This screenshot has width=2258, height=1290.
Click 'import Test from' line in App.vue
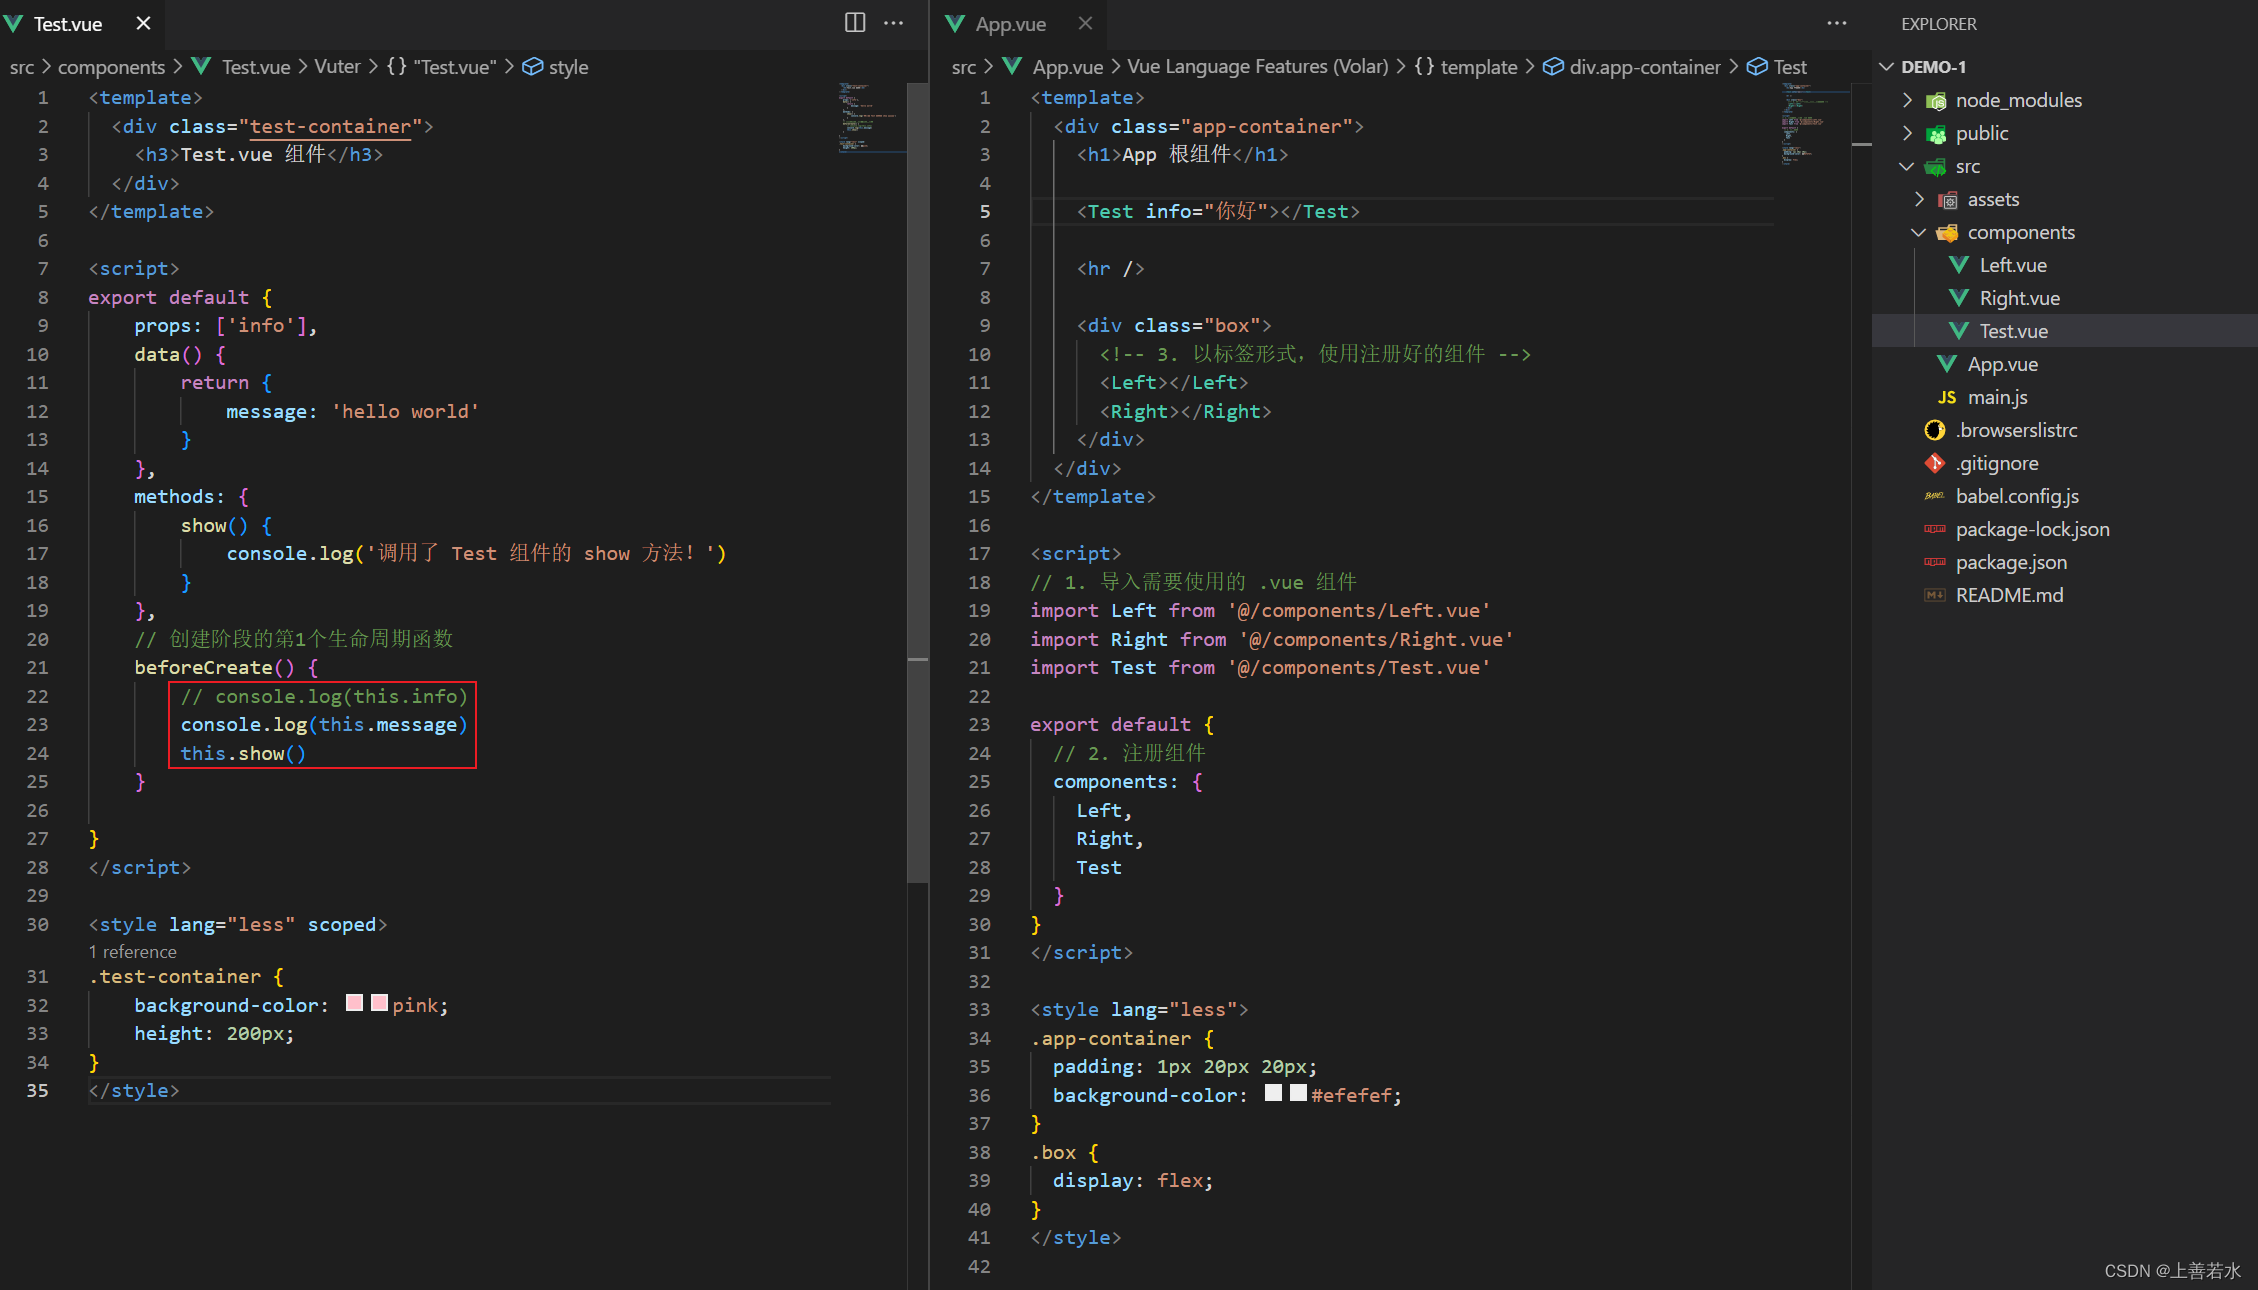[1260, 668]
